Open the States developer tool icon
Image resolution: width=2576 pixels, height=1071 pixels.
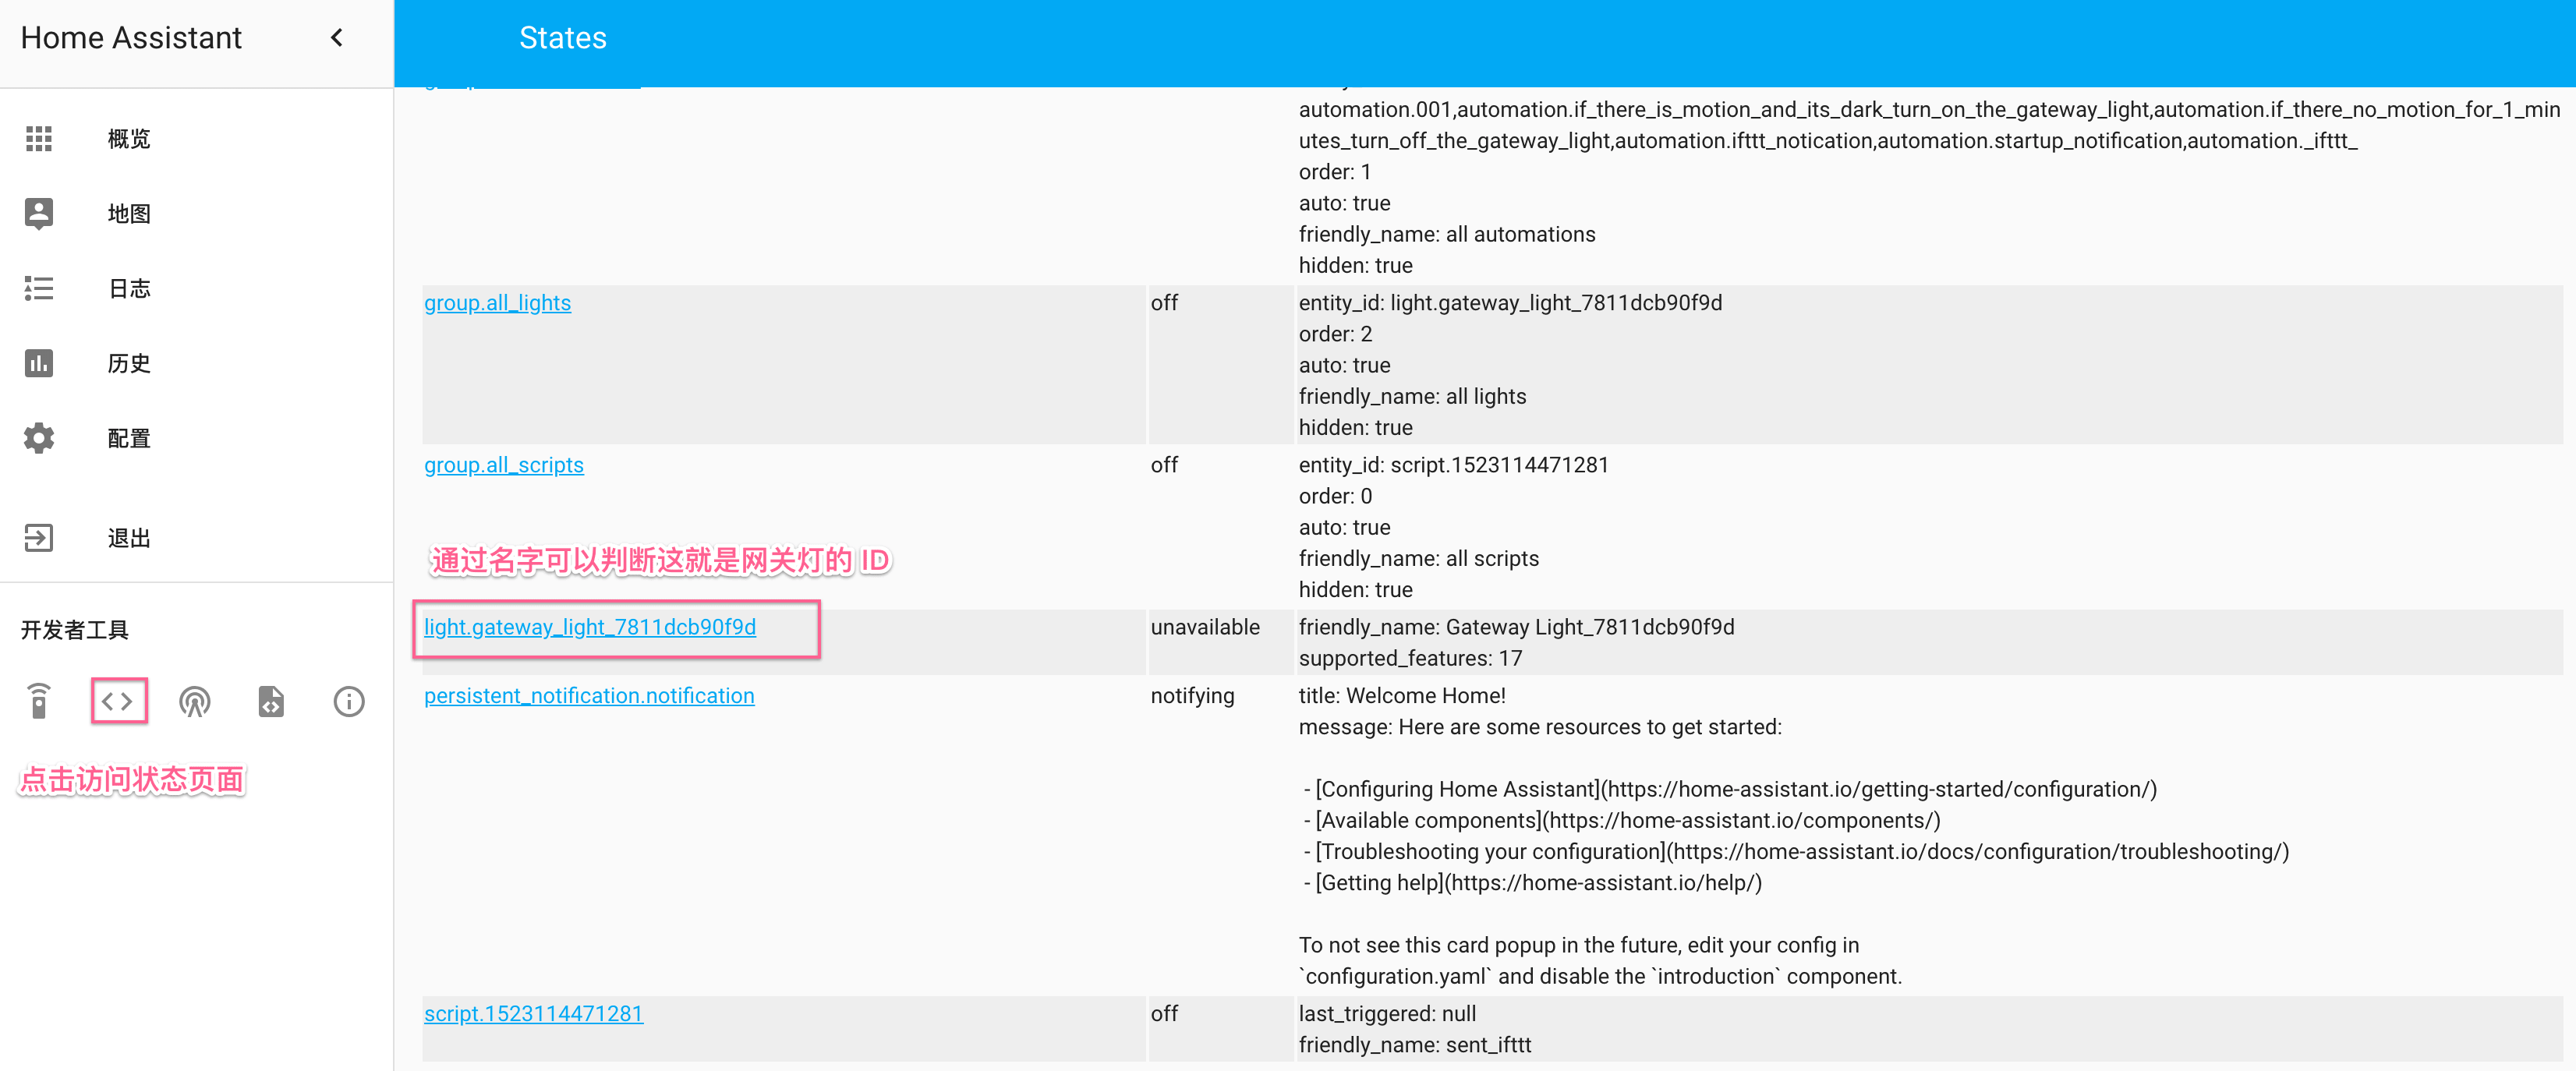pyautogui.click(x=118, y=701)
